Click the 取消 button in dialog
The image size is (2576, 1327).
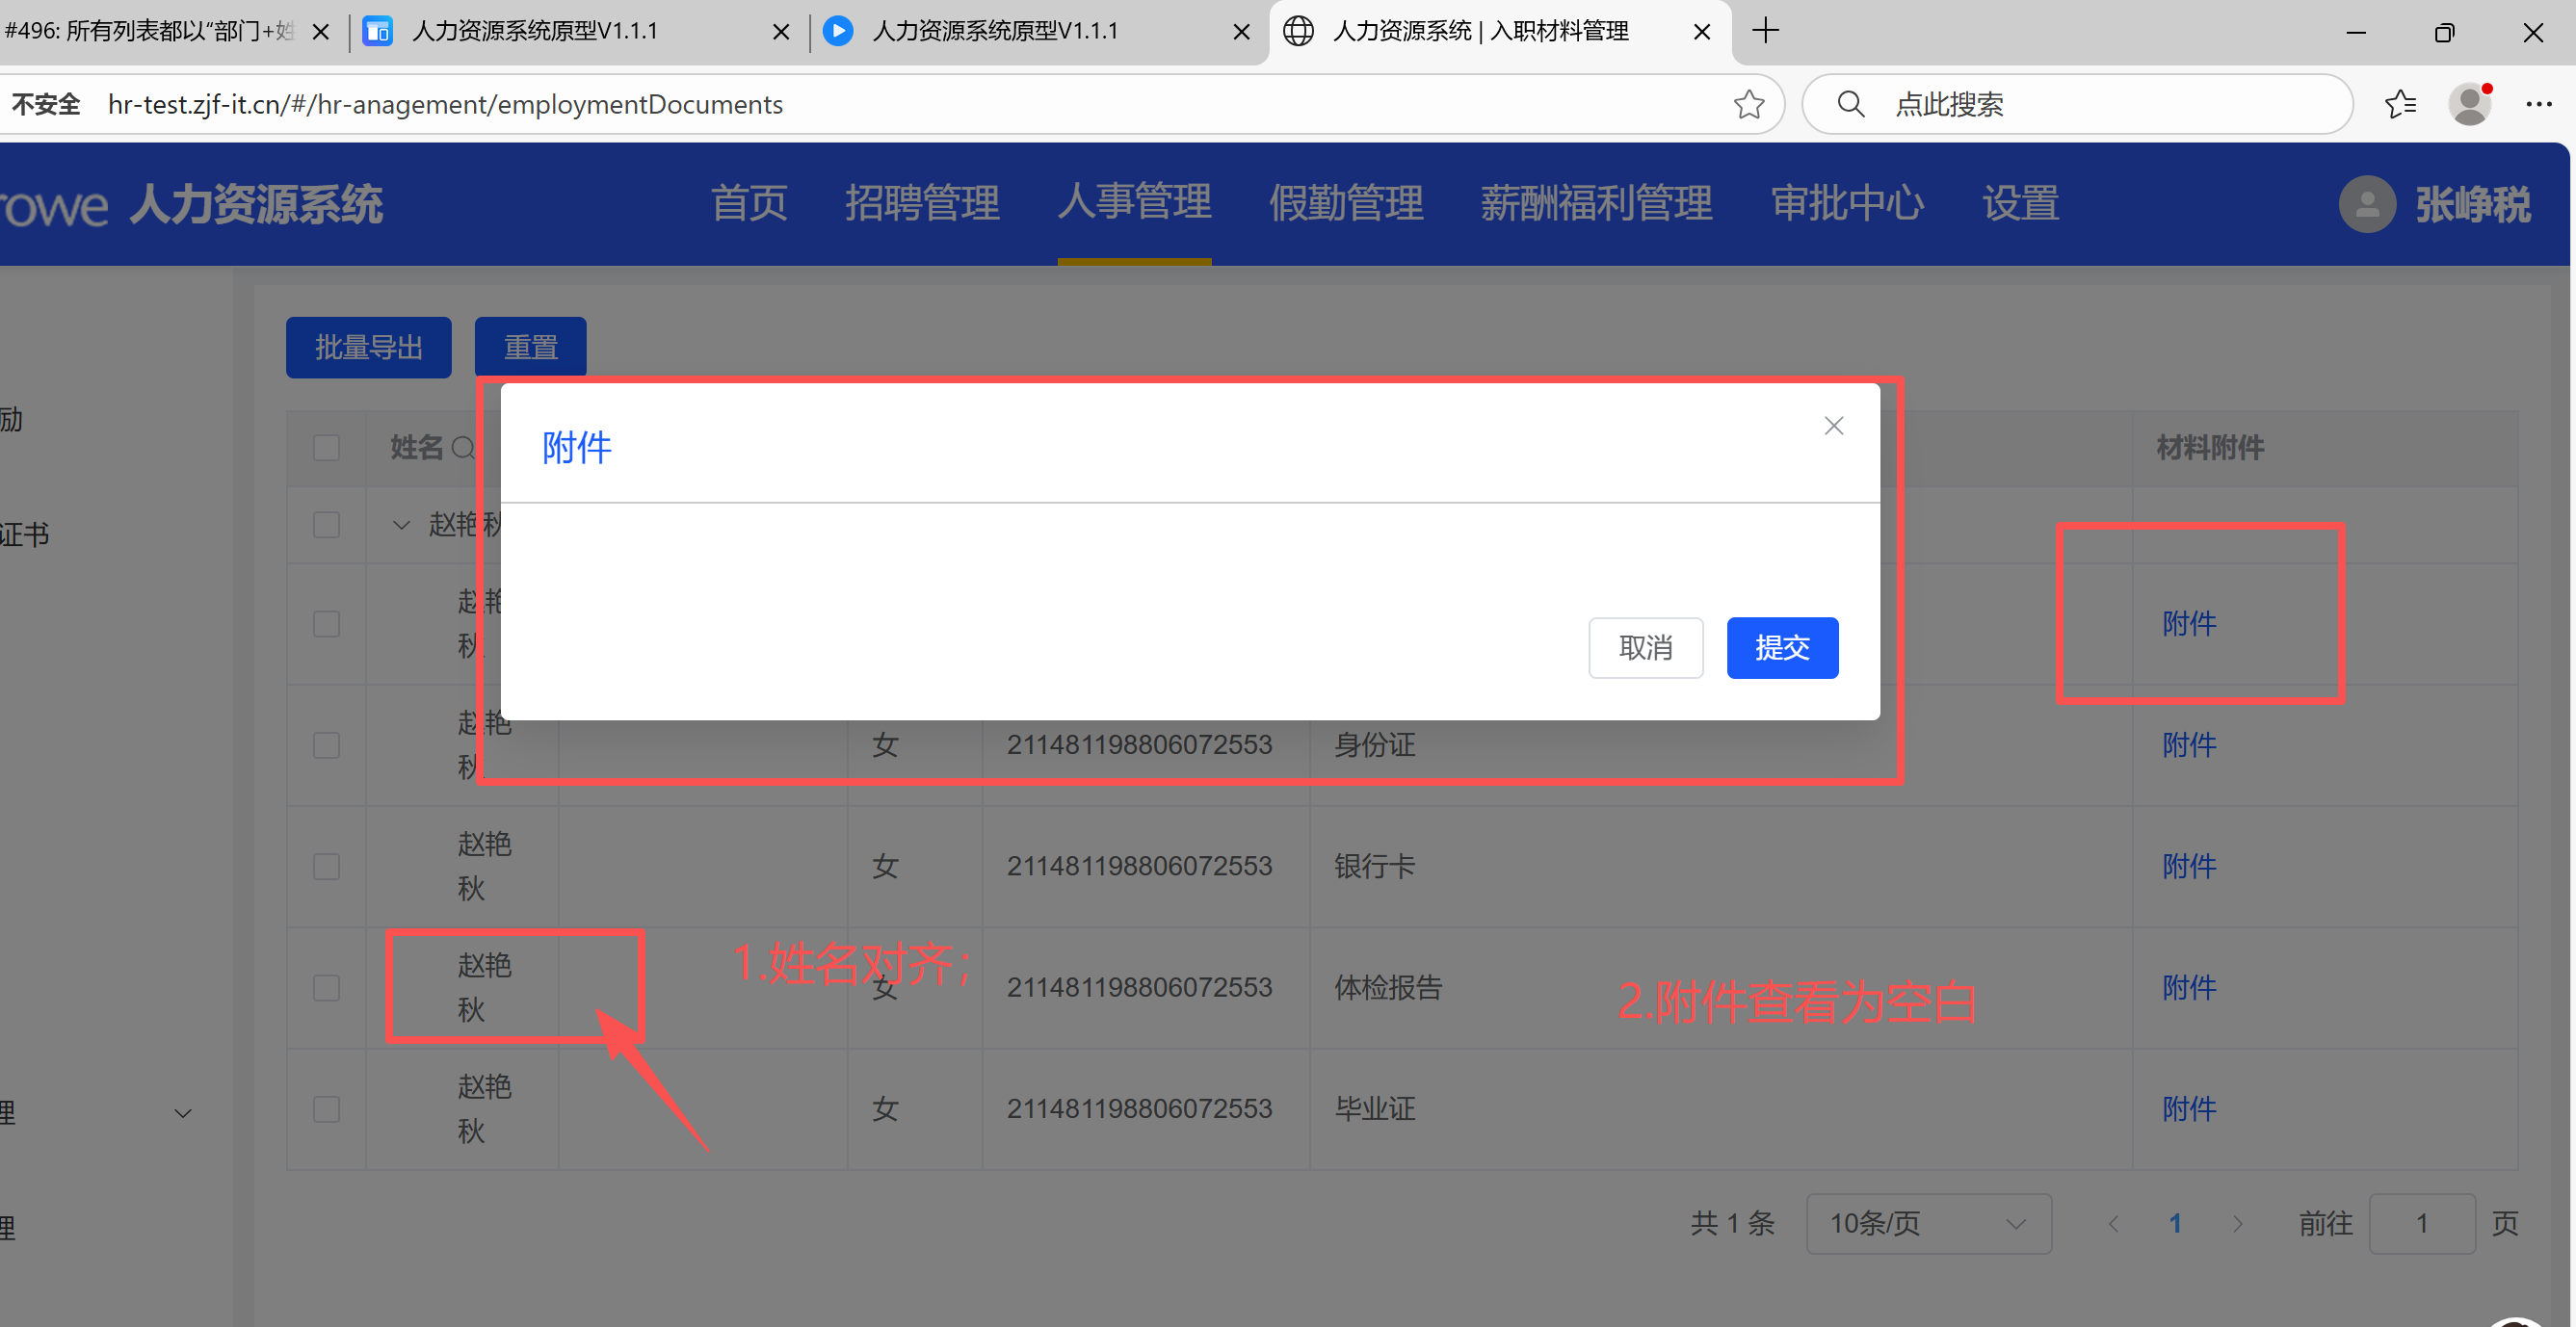coord(1645,648)
